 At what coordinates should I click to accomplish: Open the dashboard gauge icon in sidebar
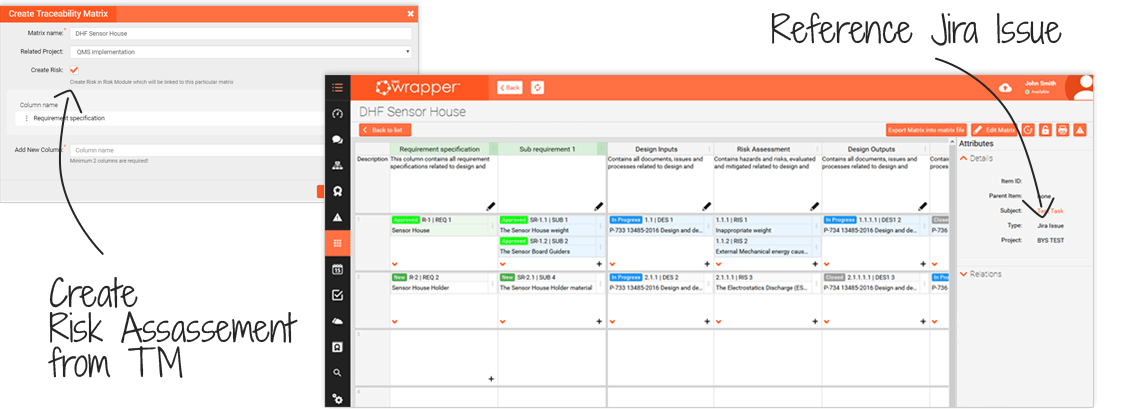click(x=337, y=114)
